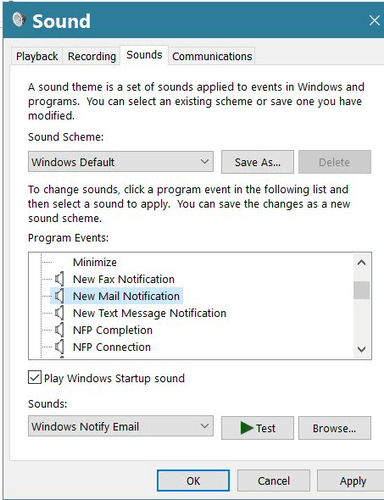Open the Sound Scheme dropdown

pyautogui.click(x=121, y=162)
